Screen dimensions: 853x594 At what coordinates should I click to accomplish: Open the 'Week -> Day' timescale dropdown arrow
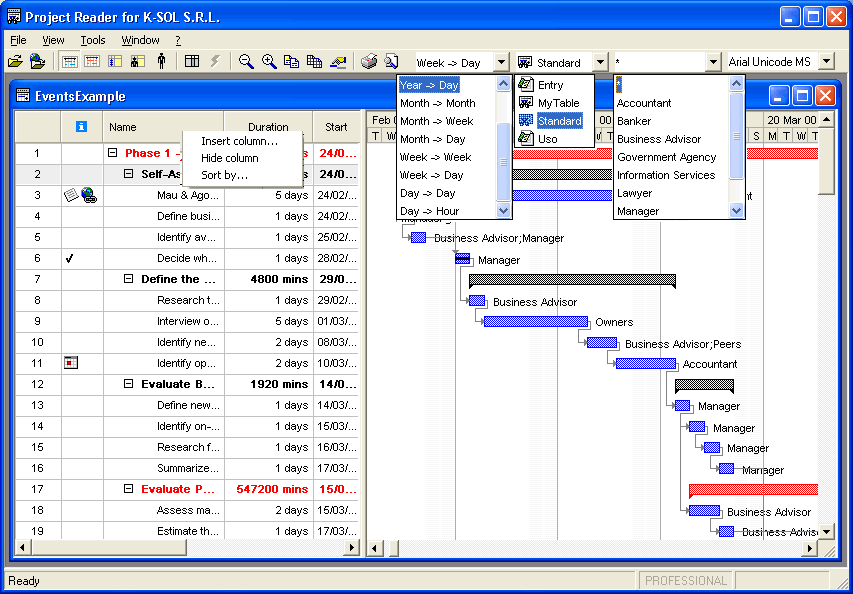(502, 62)
